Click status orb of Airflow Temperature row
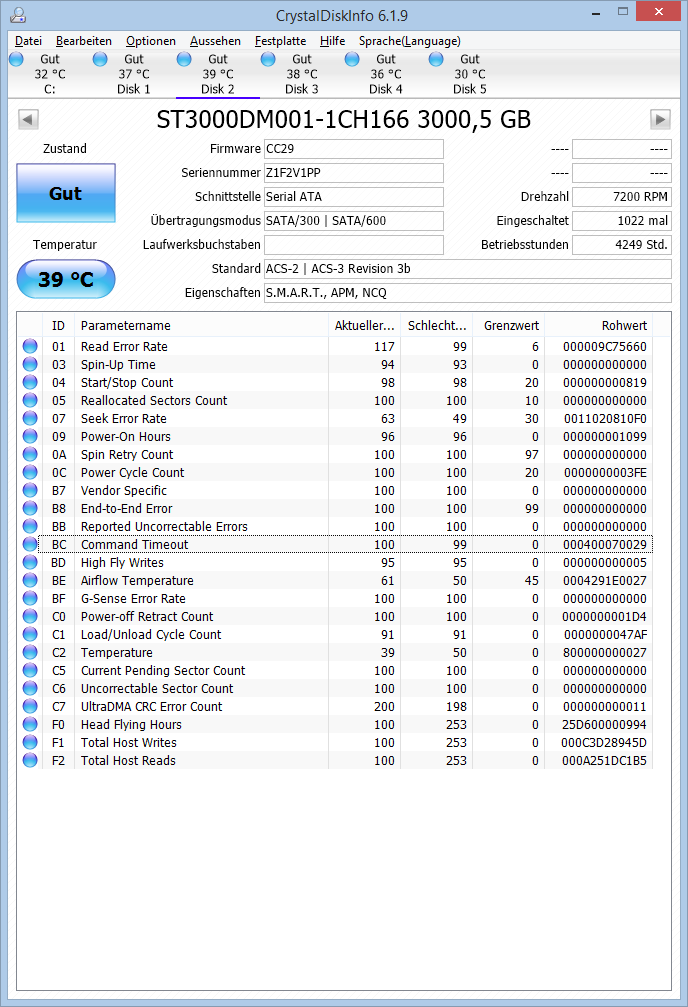 click(30, 580)
